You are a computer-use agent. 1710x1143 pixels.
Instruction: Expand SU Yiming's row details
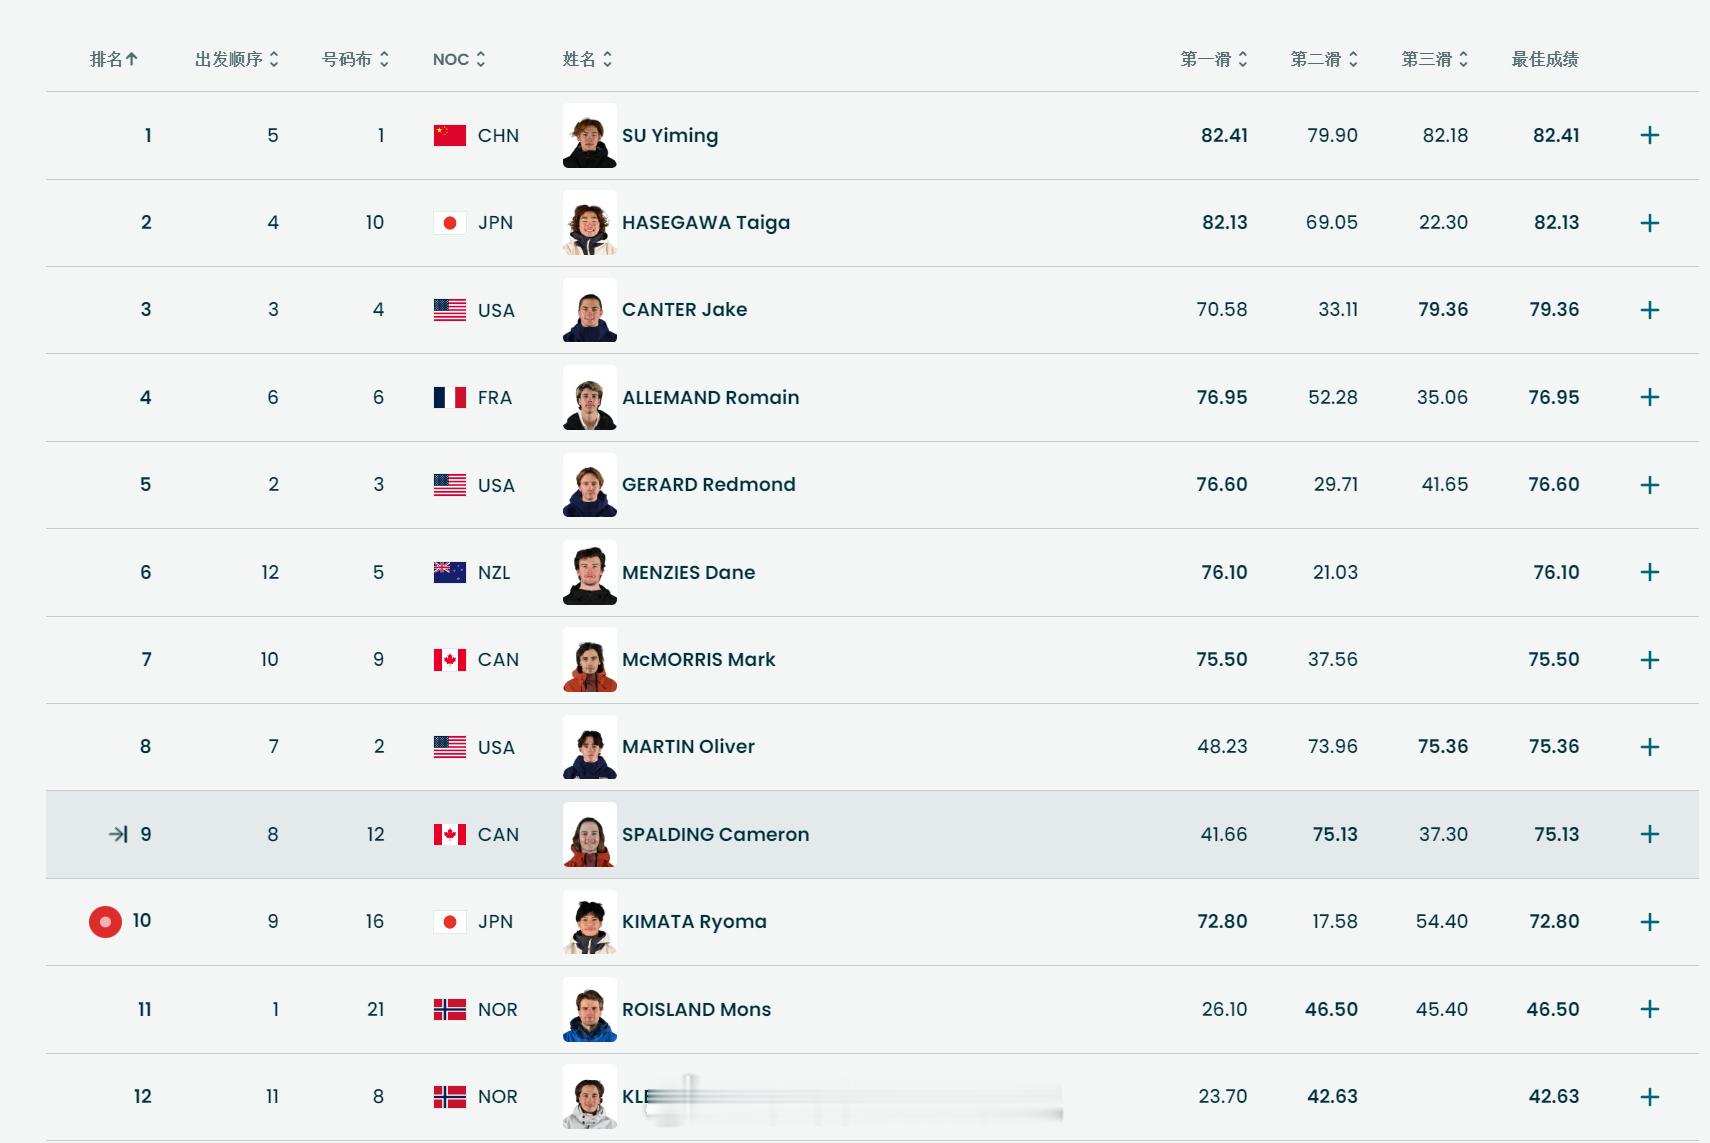[1650, 135]
